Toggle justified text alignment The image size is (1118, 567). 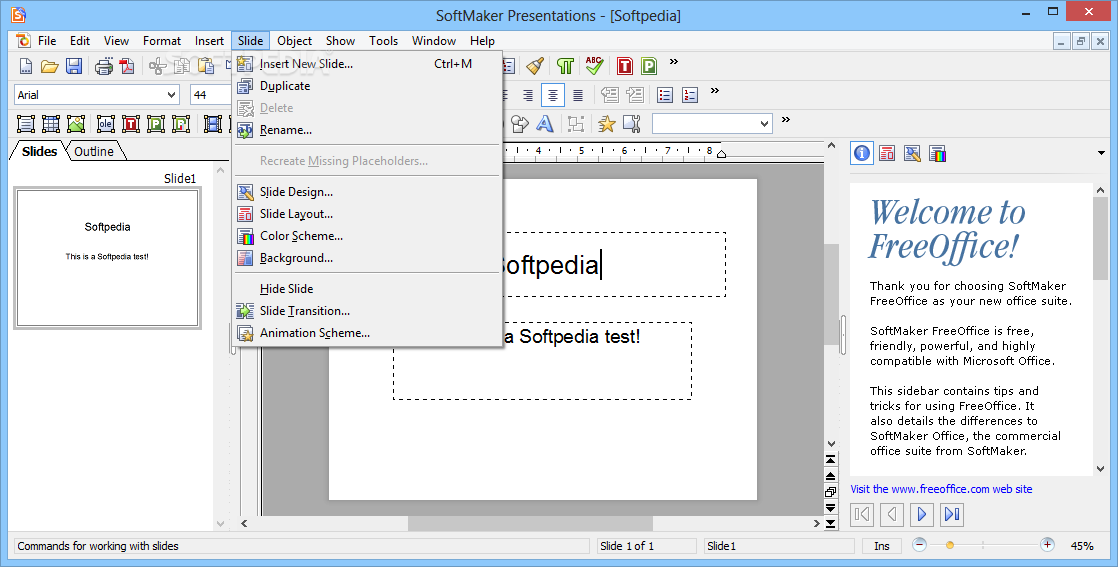pos(578,95)
